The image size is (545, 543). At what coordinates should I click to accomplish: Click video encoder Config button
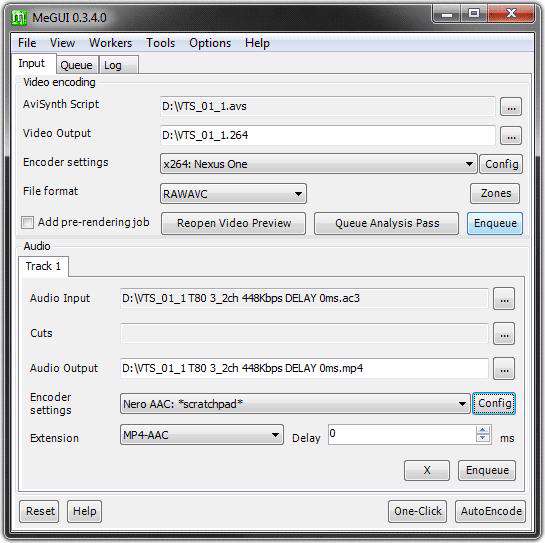(x=501, y=164)
